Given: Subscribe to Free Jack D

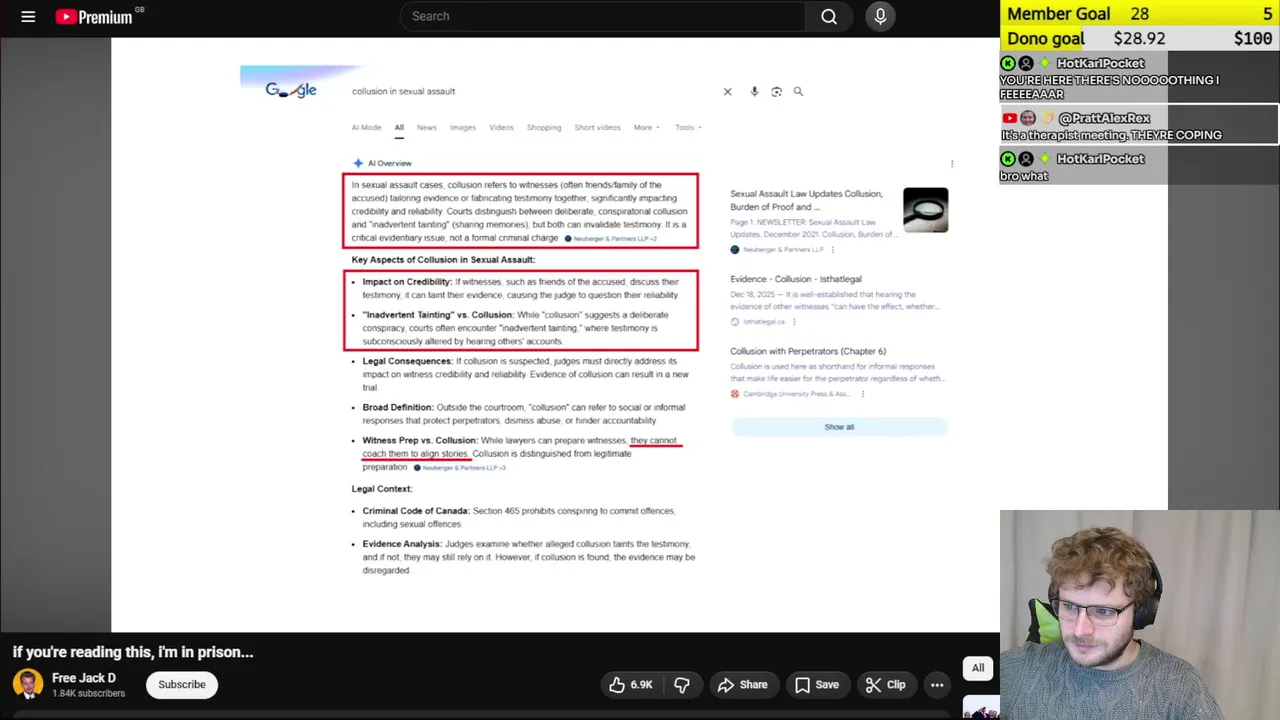Looking at the screenshot, I should (x=182, y=685).
